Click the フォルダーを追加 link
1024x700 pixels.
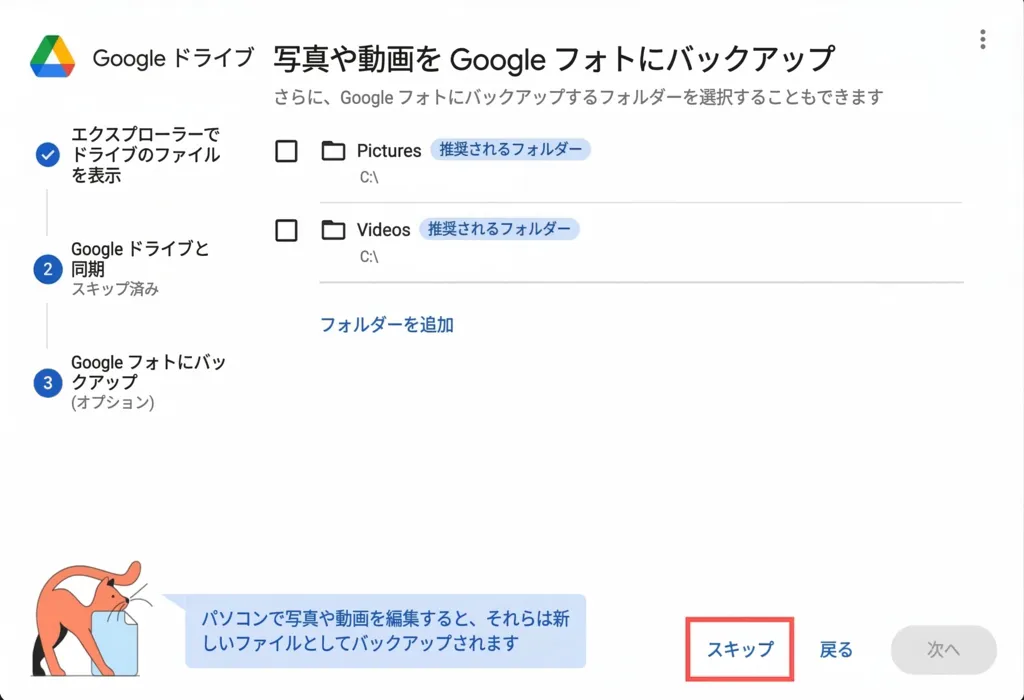pos(387,324)
